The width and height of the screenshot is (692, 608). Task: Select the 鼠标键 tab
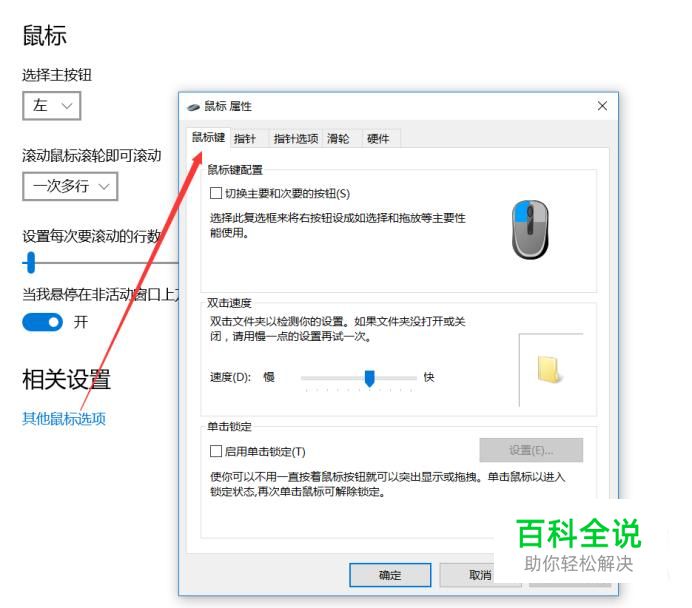[x=208, y=137]
